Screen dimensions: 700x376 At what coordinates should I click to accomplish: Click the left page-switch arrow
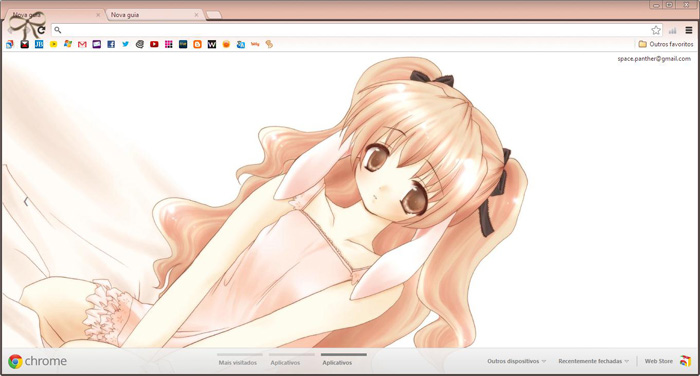click(x=26, y=202)
